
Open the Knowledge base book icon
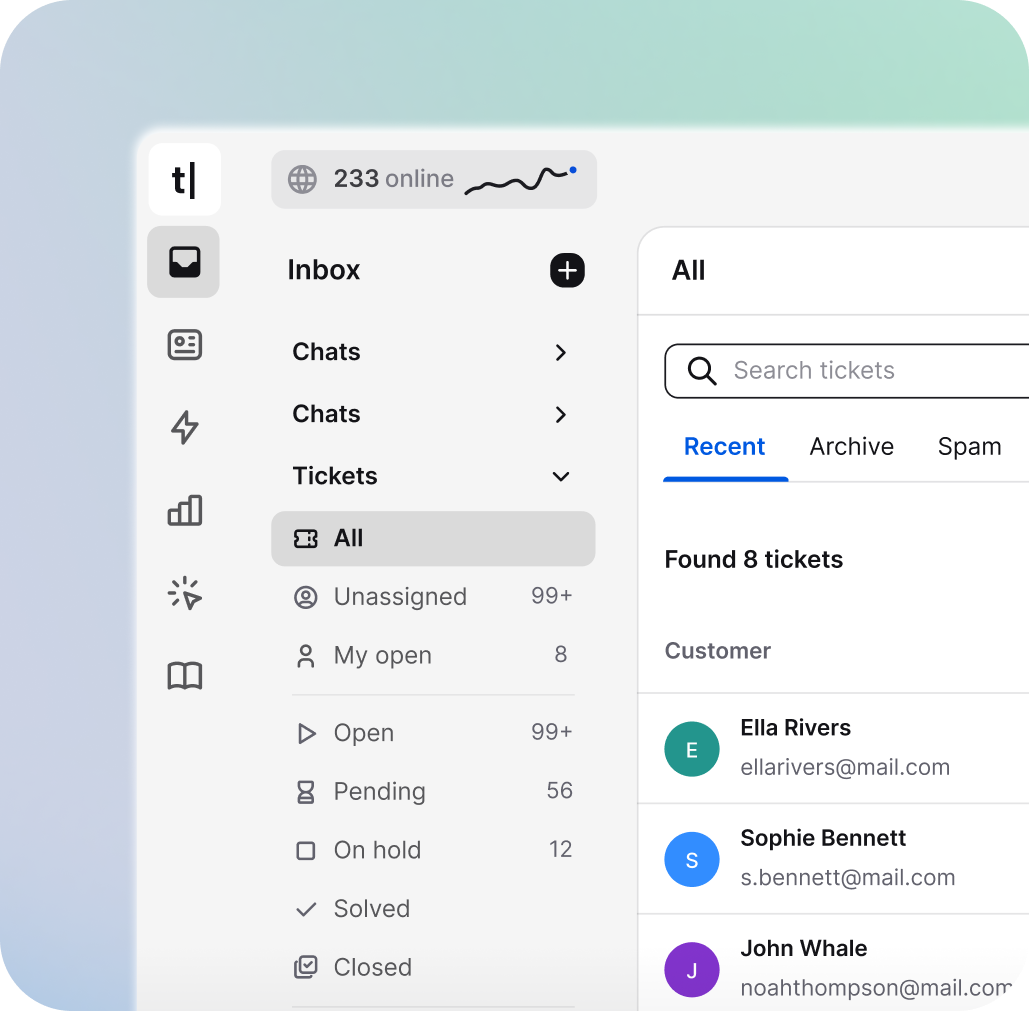[184, 675]
